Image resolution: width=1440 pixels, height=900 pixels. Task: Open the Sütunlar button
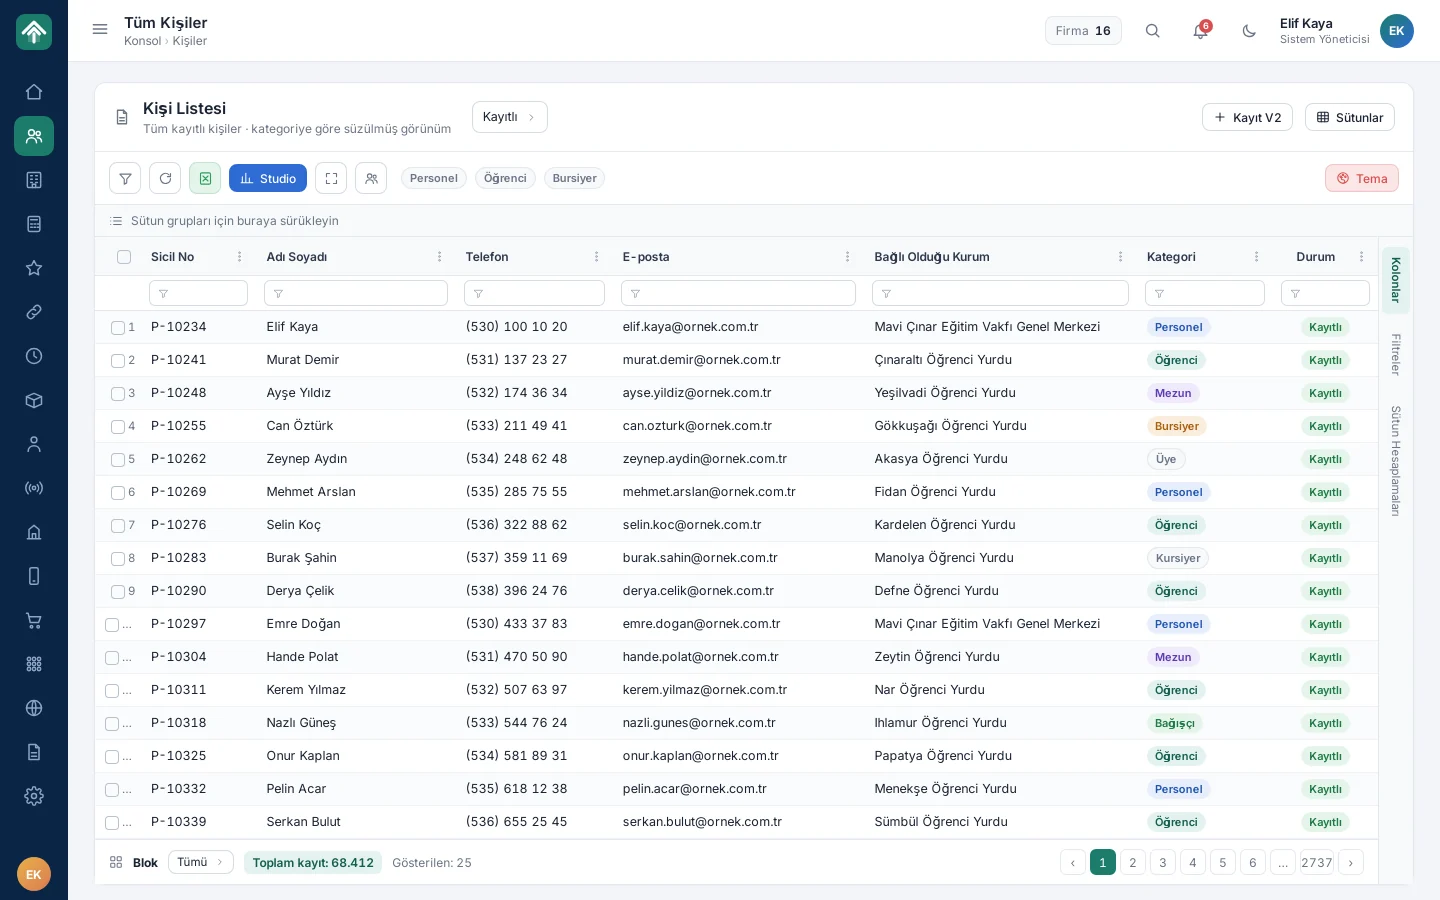pos(1349,117)
